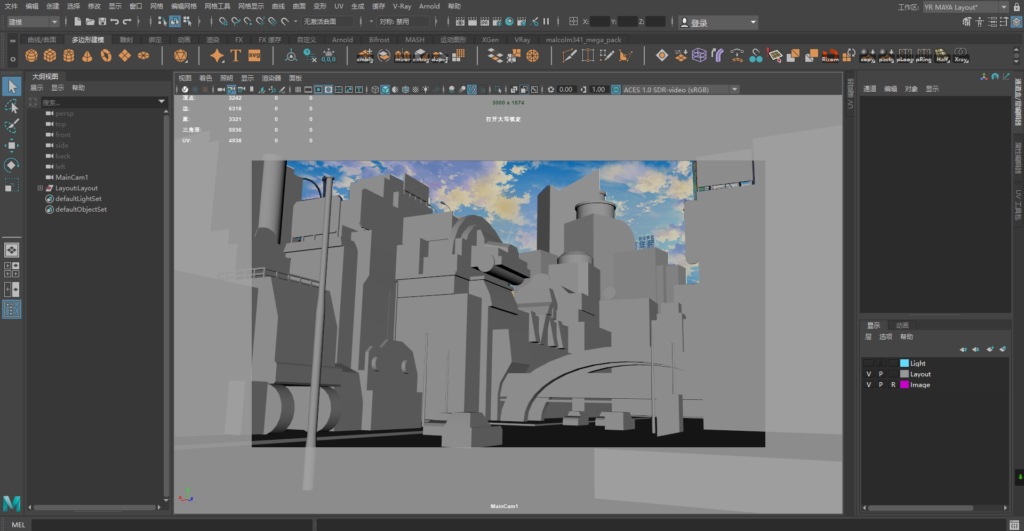
Task: Toggle visibility of the Light layer
Action: pyautogui.click(x=868, y=363)
